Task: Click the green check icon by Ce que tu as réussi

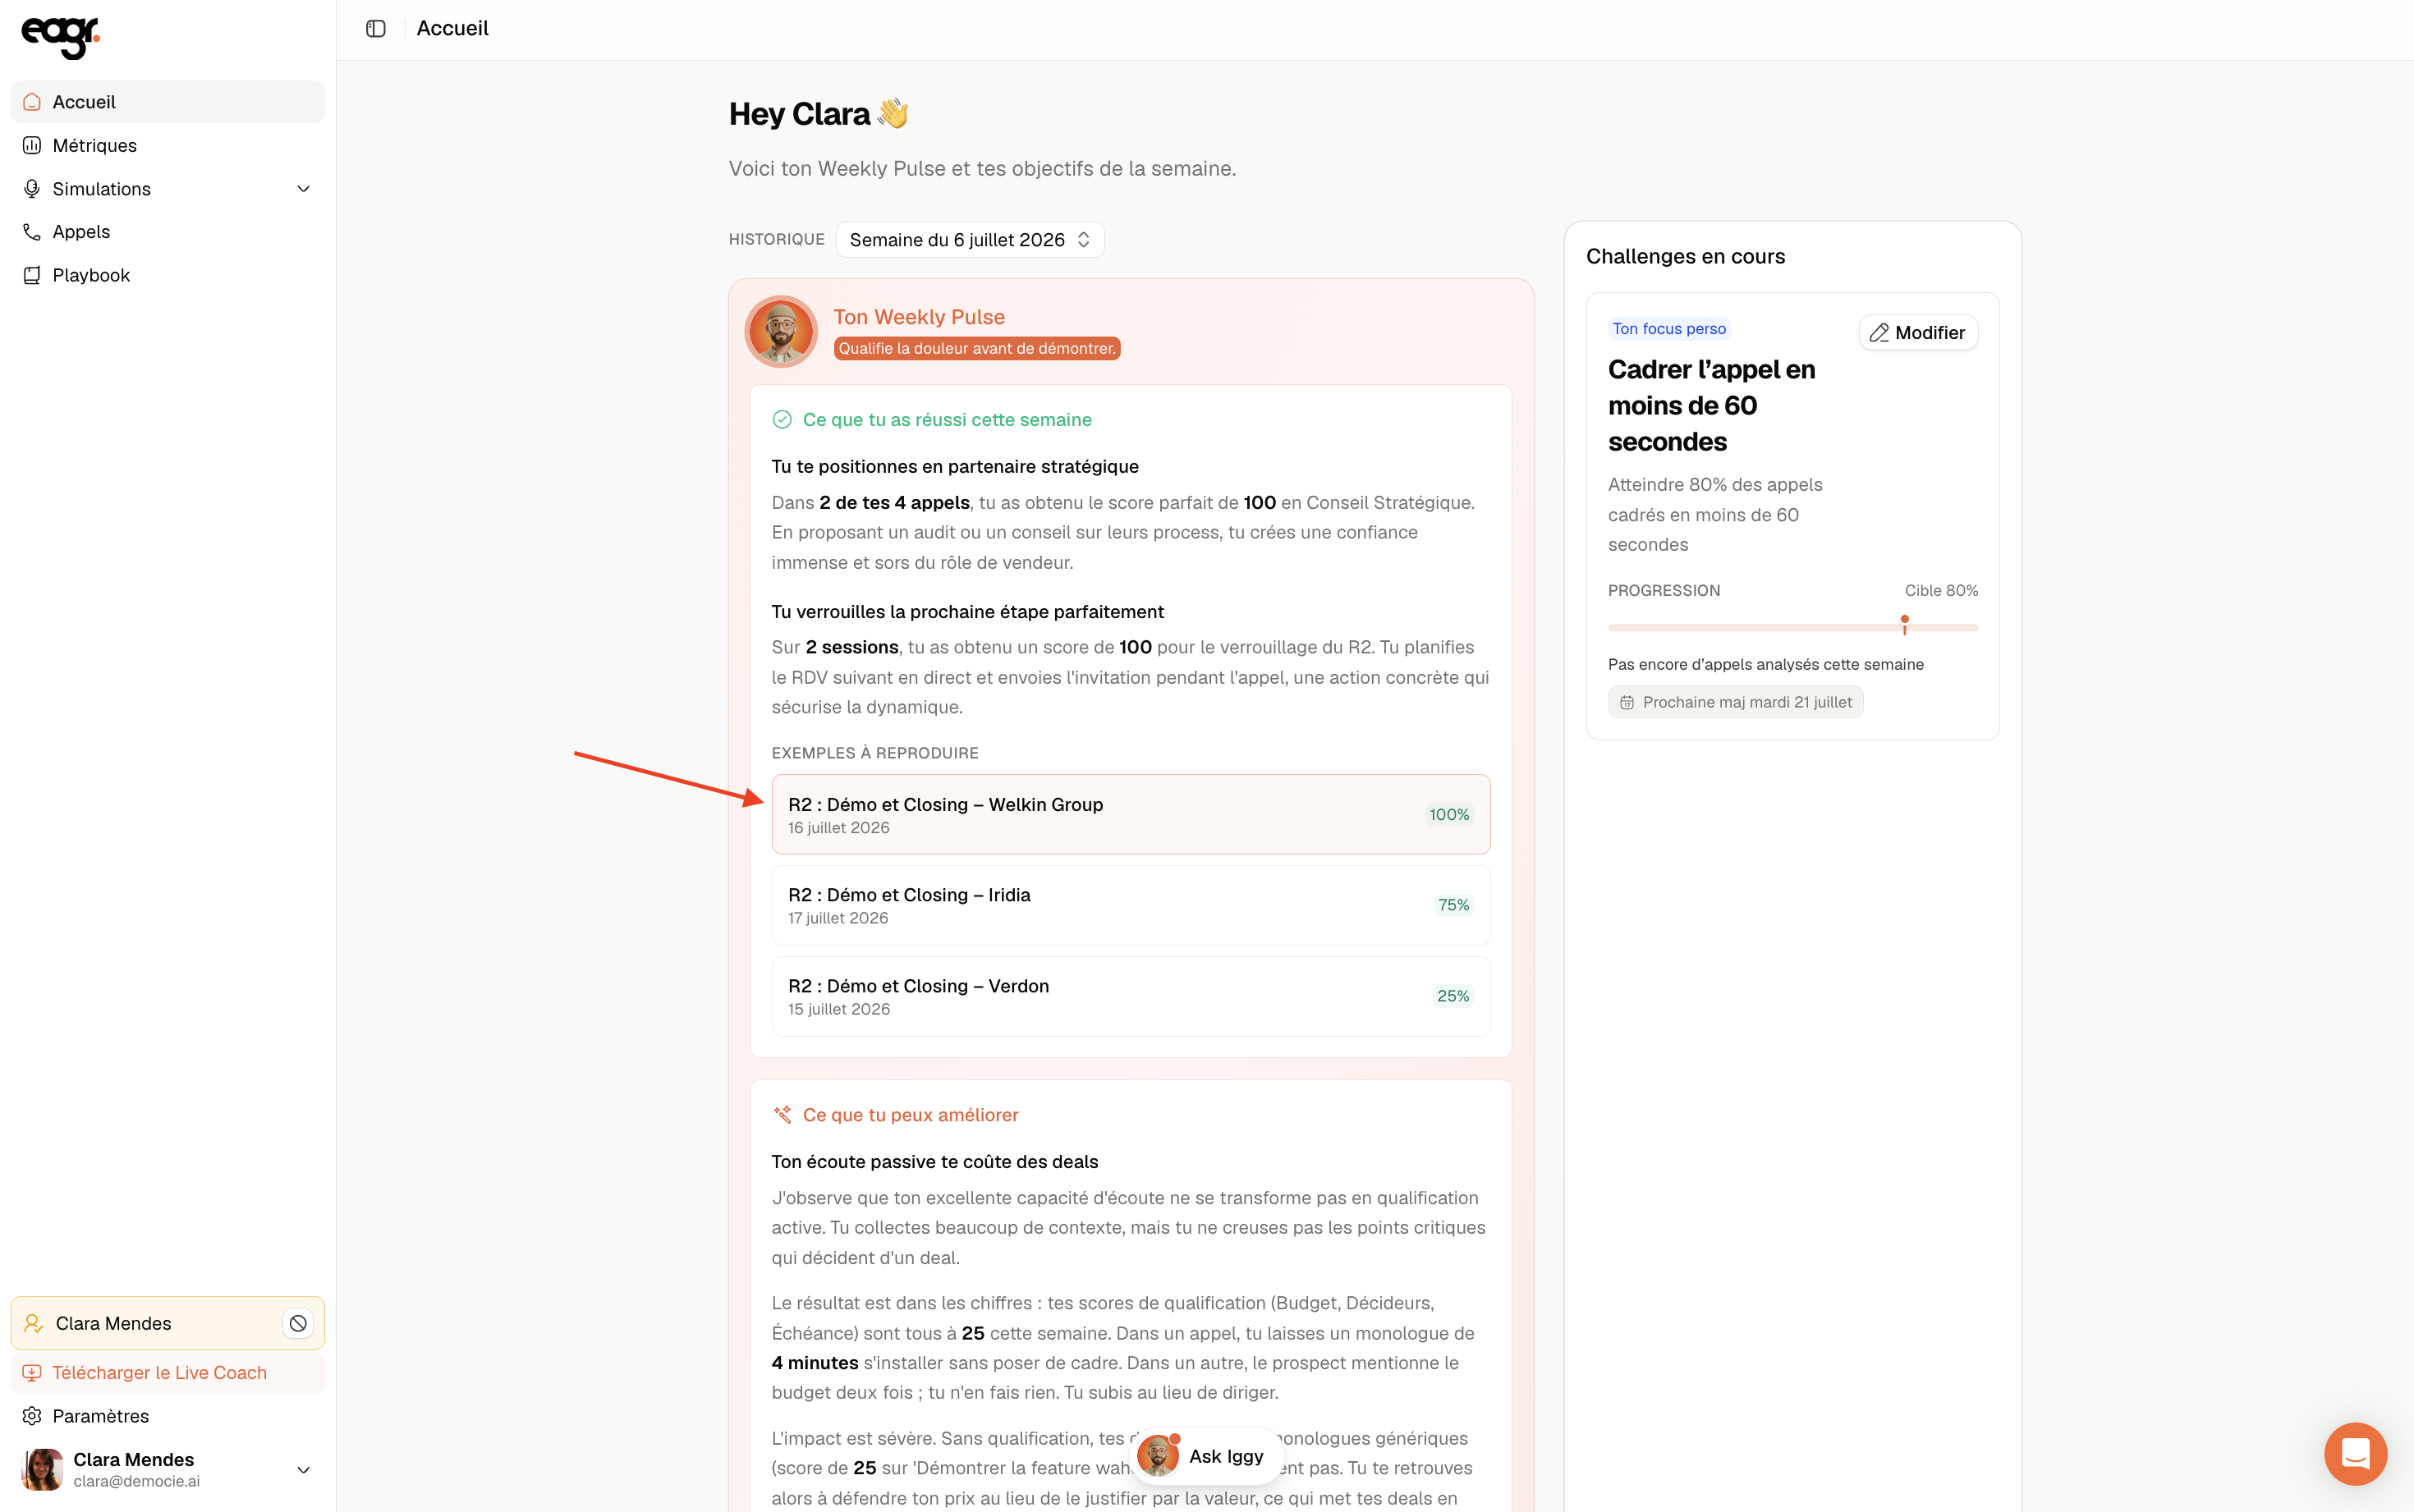Action: coord(782,420)
